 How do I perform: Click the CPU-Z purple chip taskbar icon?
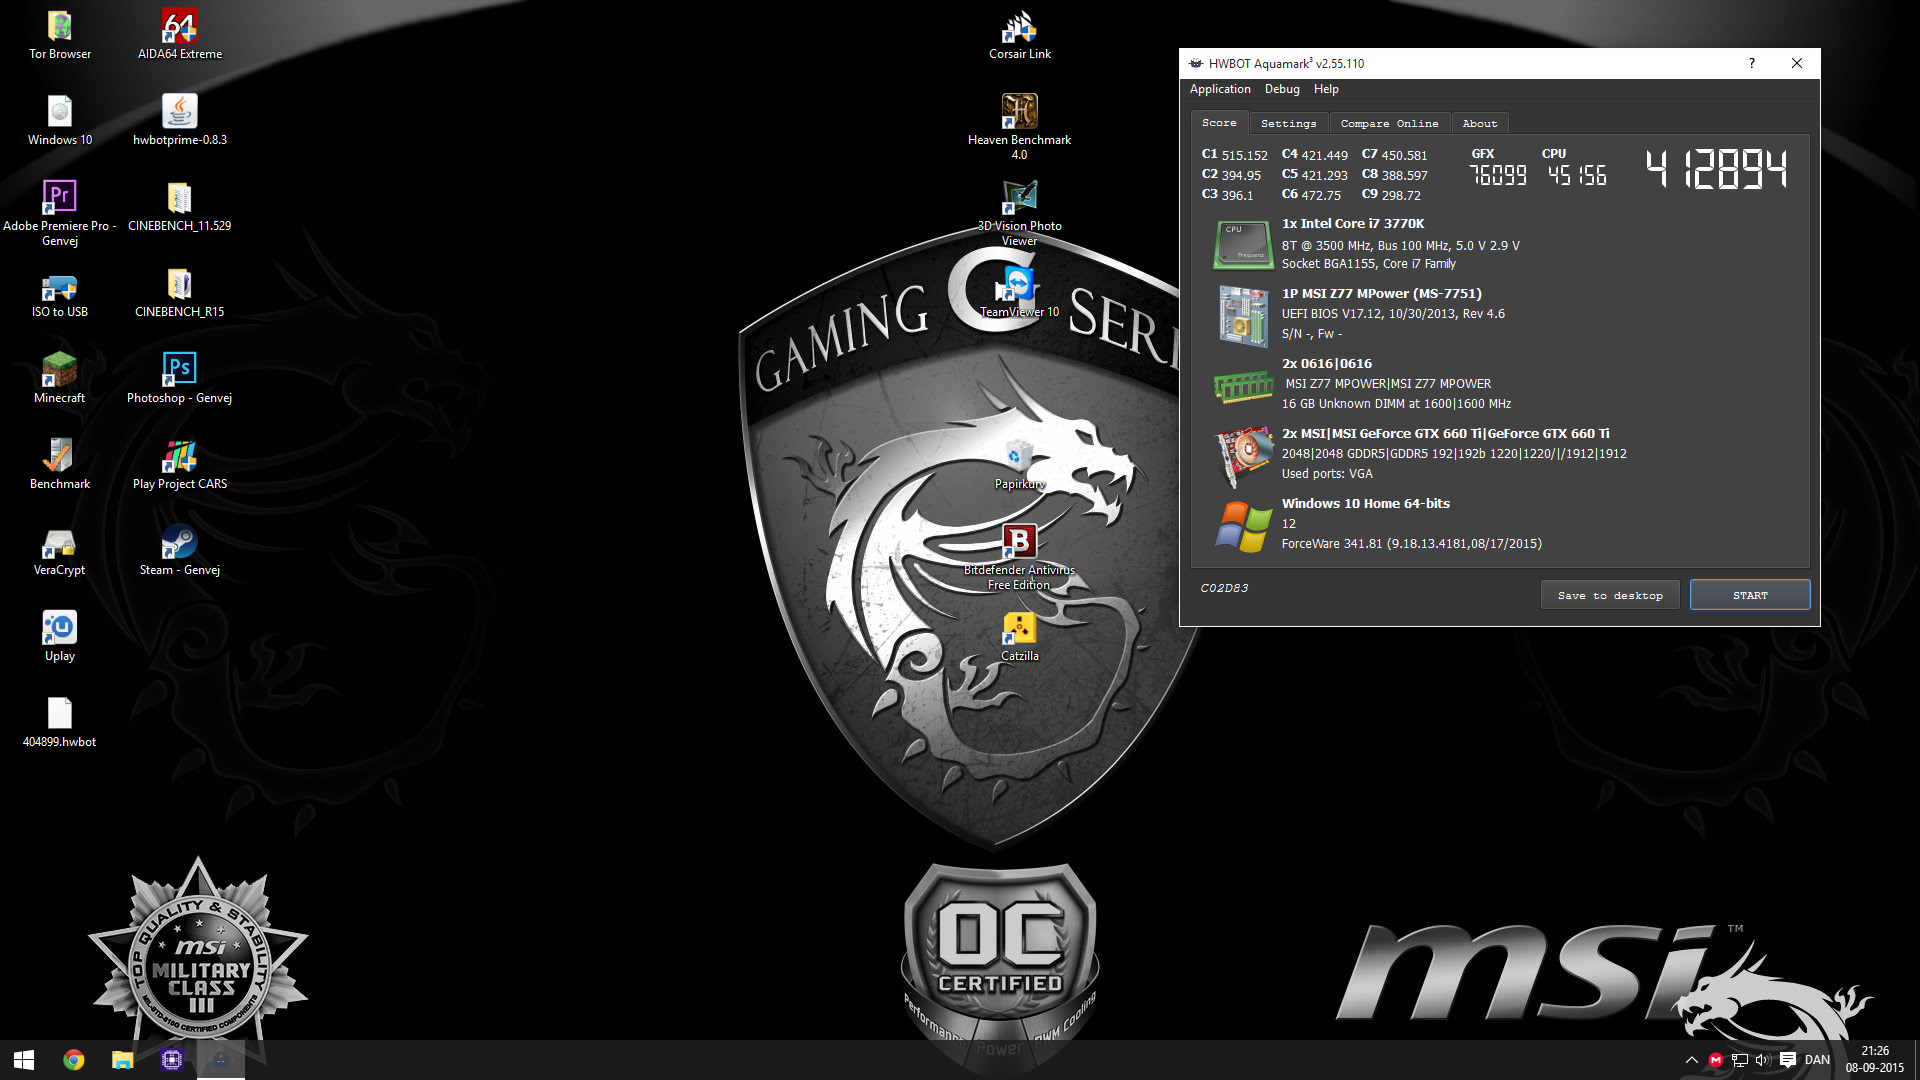(171, 1060)
